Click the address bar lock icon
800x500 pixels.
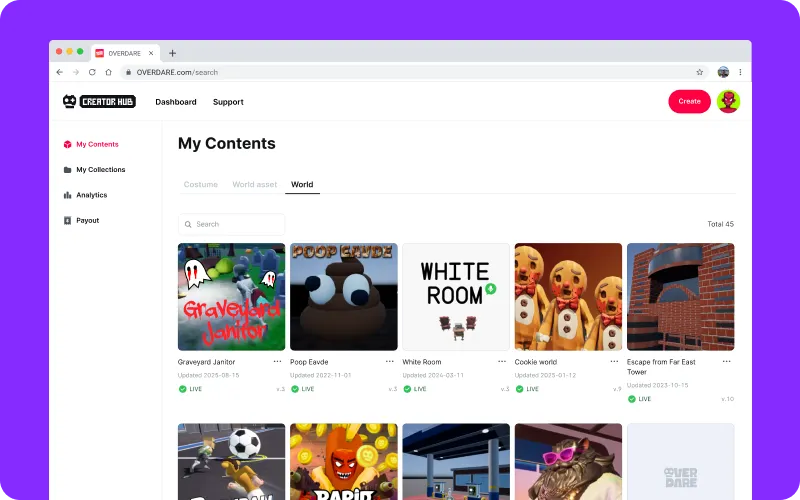129,72
